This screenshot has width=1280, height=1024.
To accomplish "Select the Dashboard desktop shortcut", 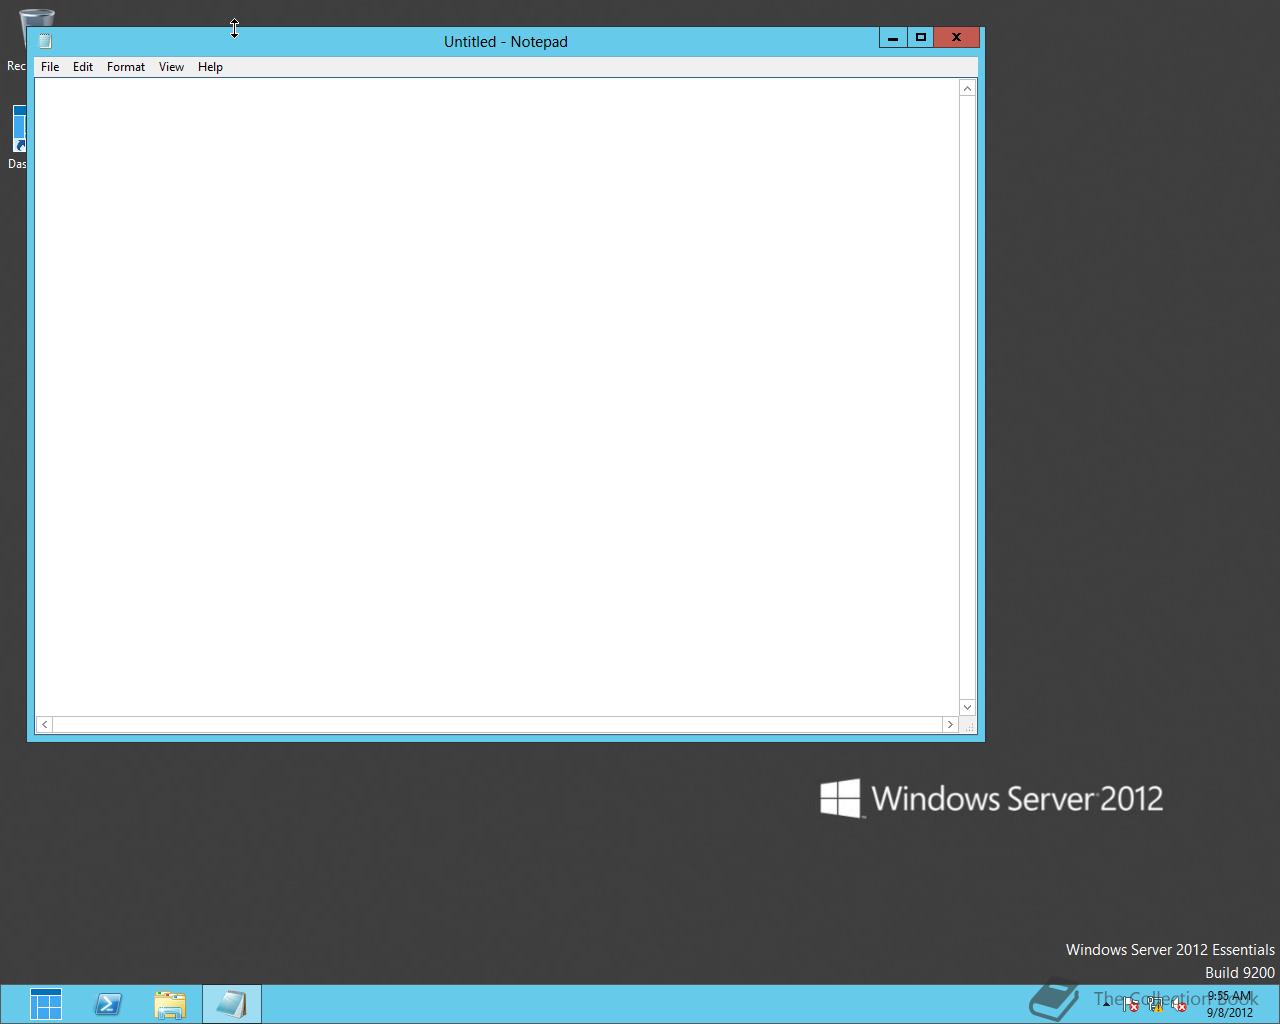I will pos(17,136).
